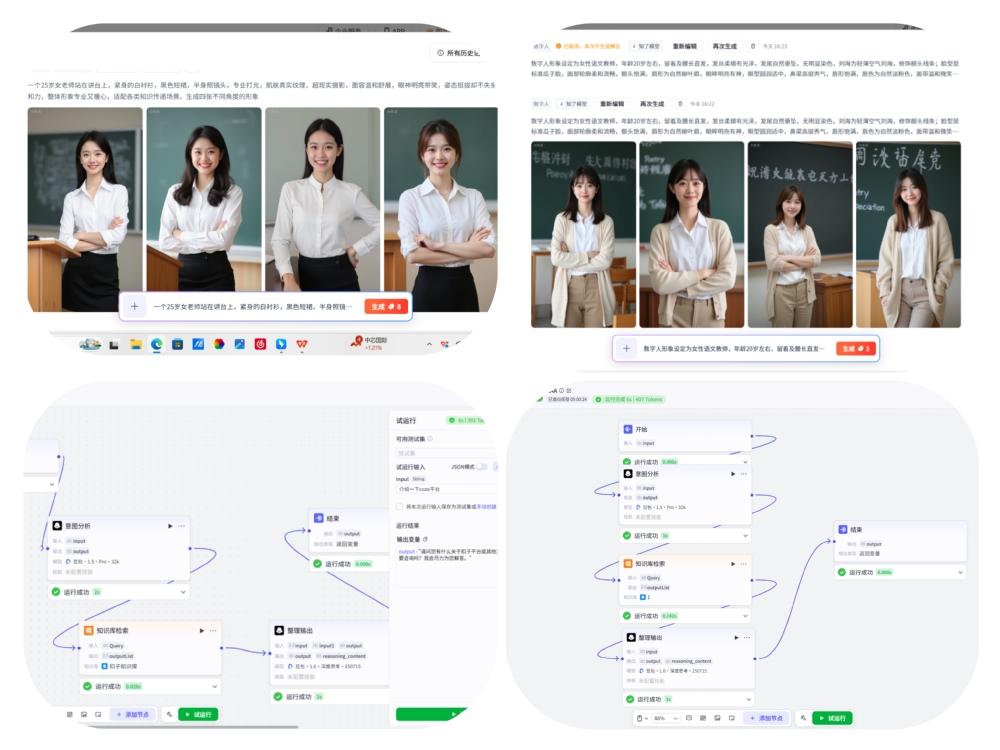Open WPS from the Windows taskbar
This screenshot has height=750, width=1000.
pos(302,344)
